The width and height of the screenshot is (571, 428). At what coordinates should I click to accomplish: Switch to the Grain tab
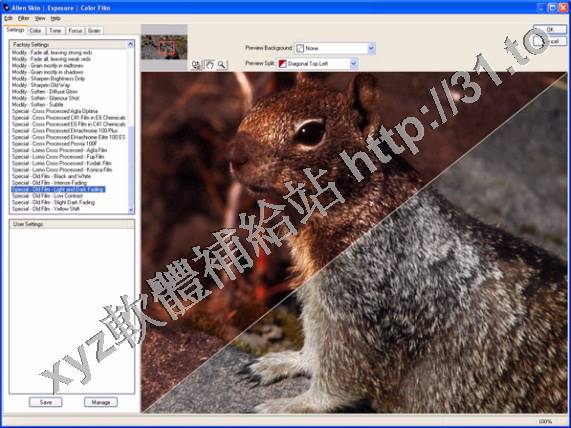(x=94, y=31)
